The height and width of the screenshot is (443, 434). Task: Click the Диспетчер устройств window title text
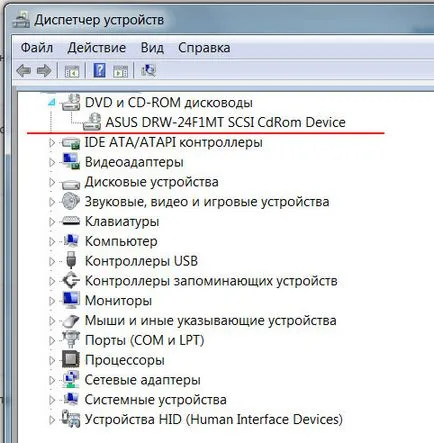(x=99, y=20)
